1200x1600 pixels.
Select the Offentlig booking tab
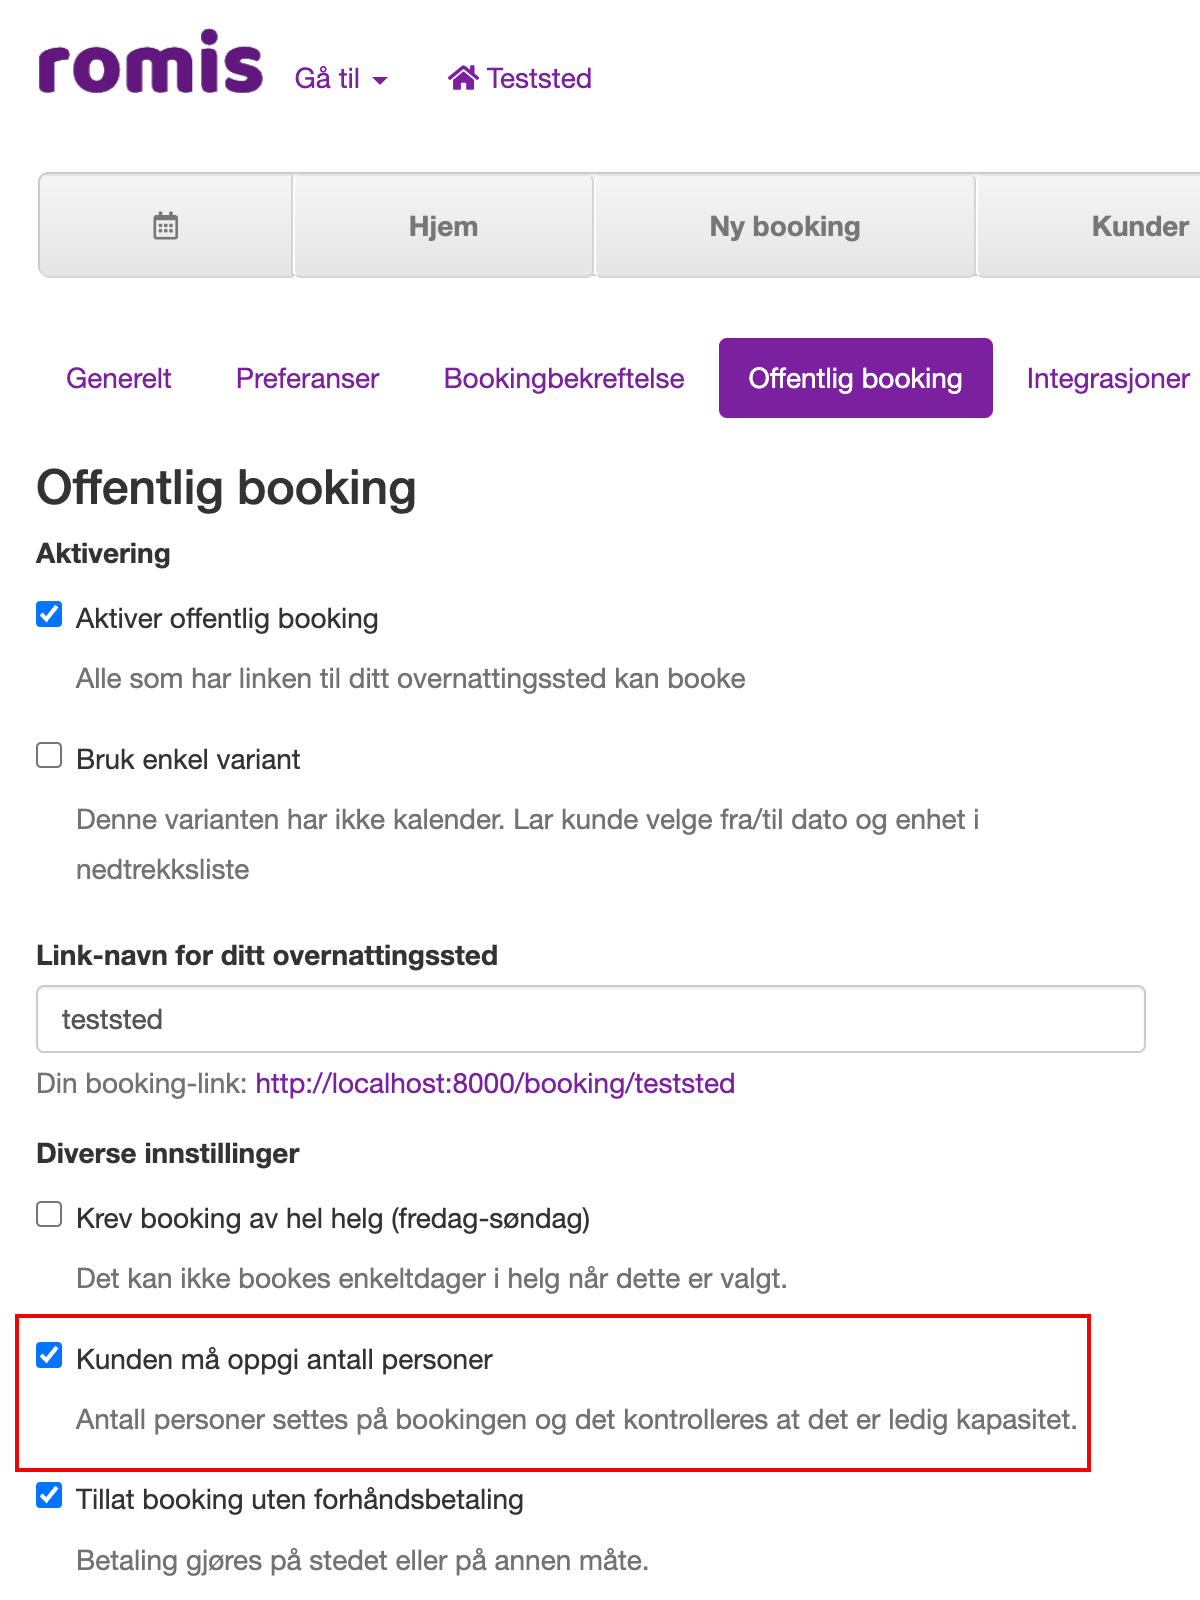coord(856,378)
